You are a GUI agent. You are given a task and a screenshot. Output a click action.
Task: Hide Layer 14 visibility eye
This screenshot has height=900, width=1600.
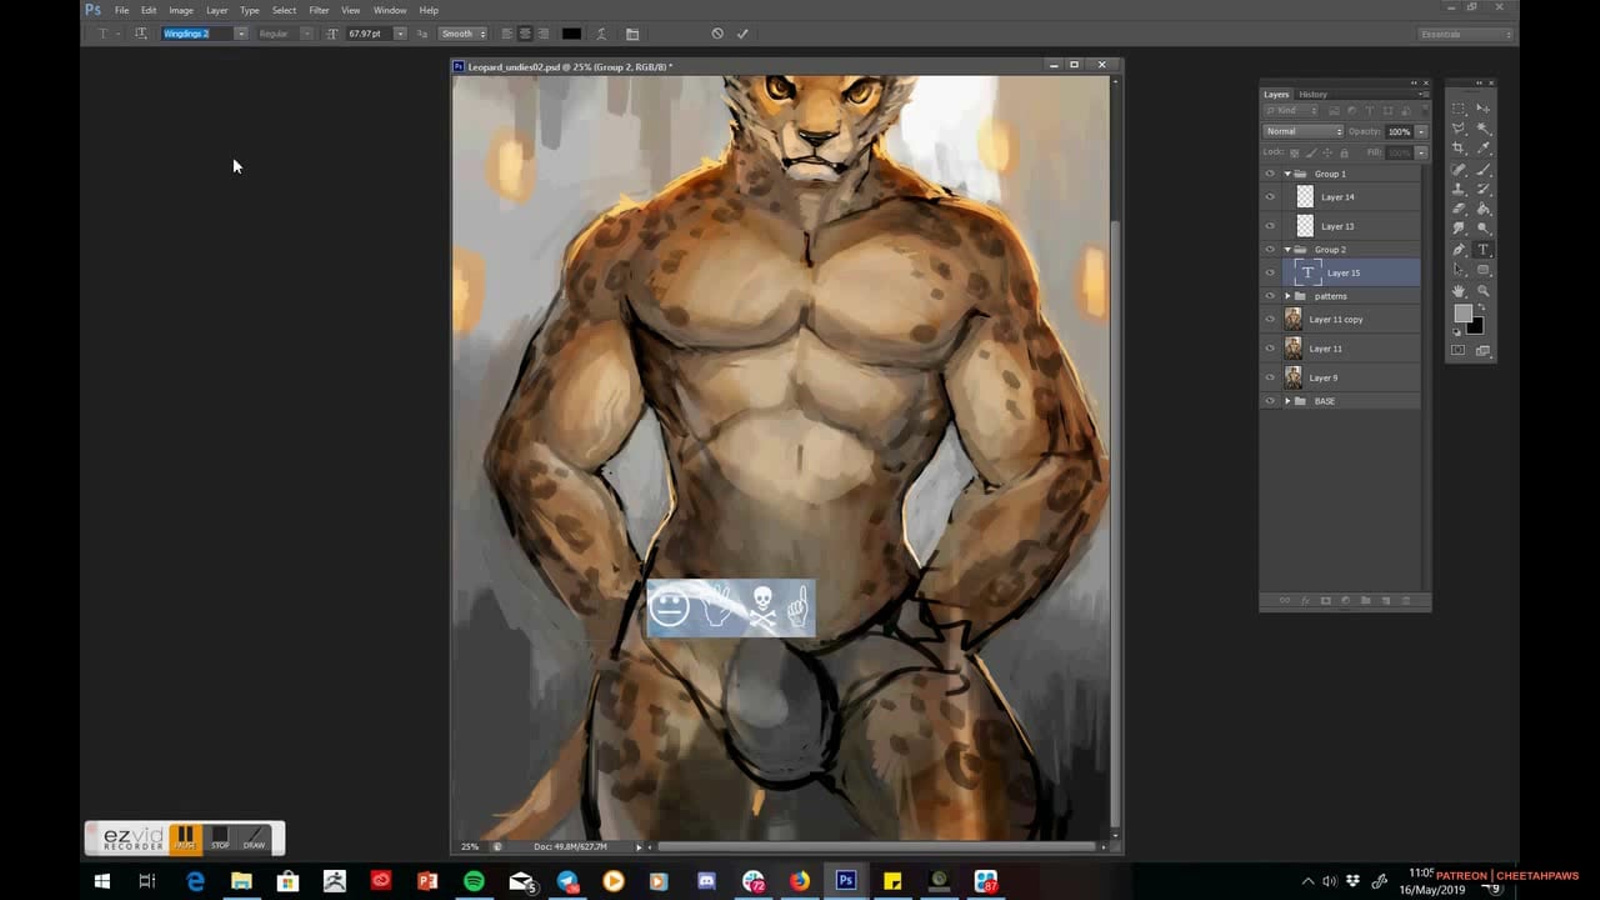(1270, 197)
